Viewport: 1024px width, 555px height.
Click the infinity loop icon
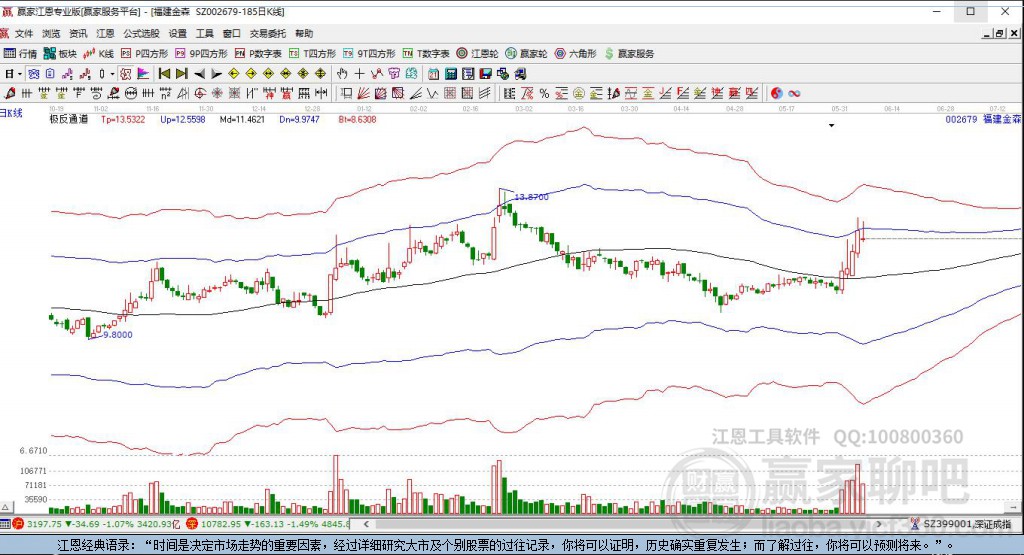794,93
